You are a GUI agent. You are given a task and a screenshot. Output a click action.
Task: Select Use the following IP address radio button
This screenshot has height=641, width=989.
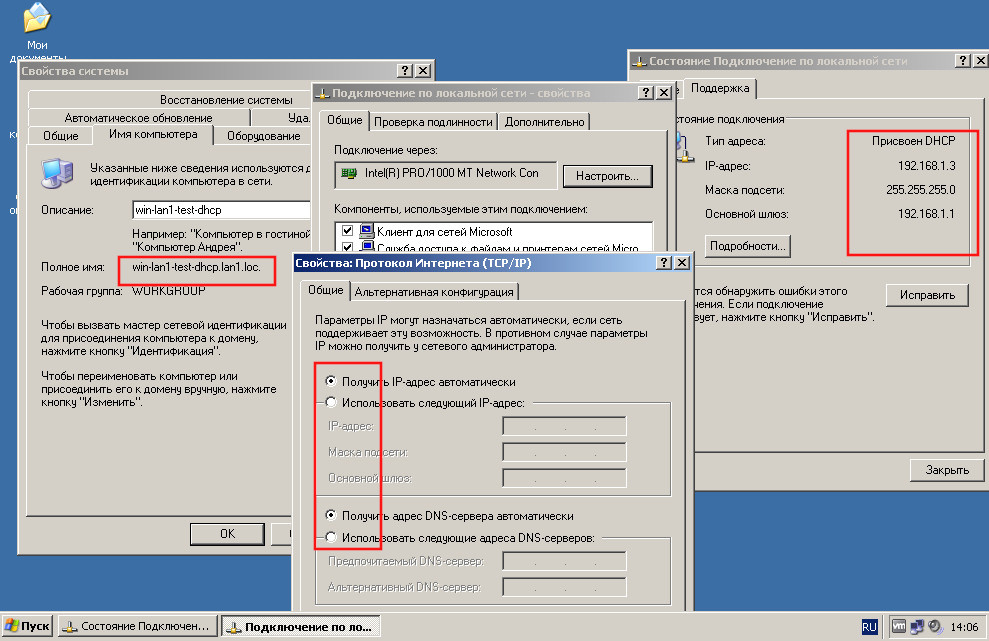coord(331,402)
